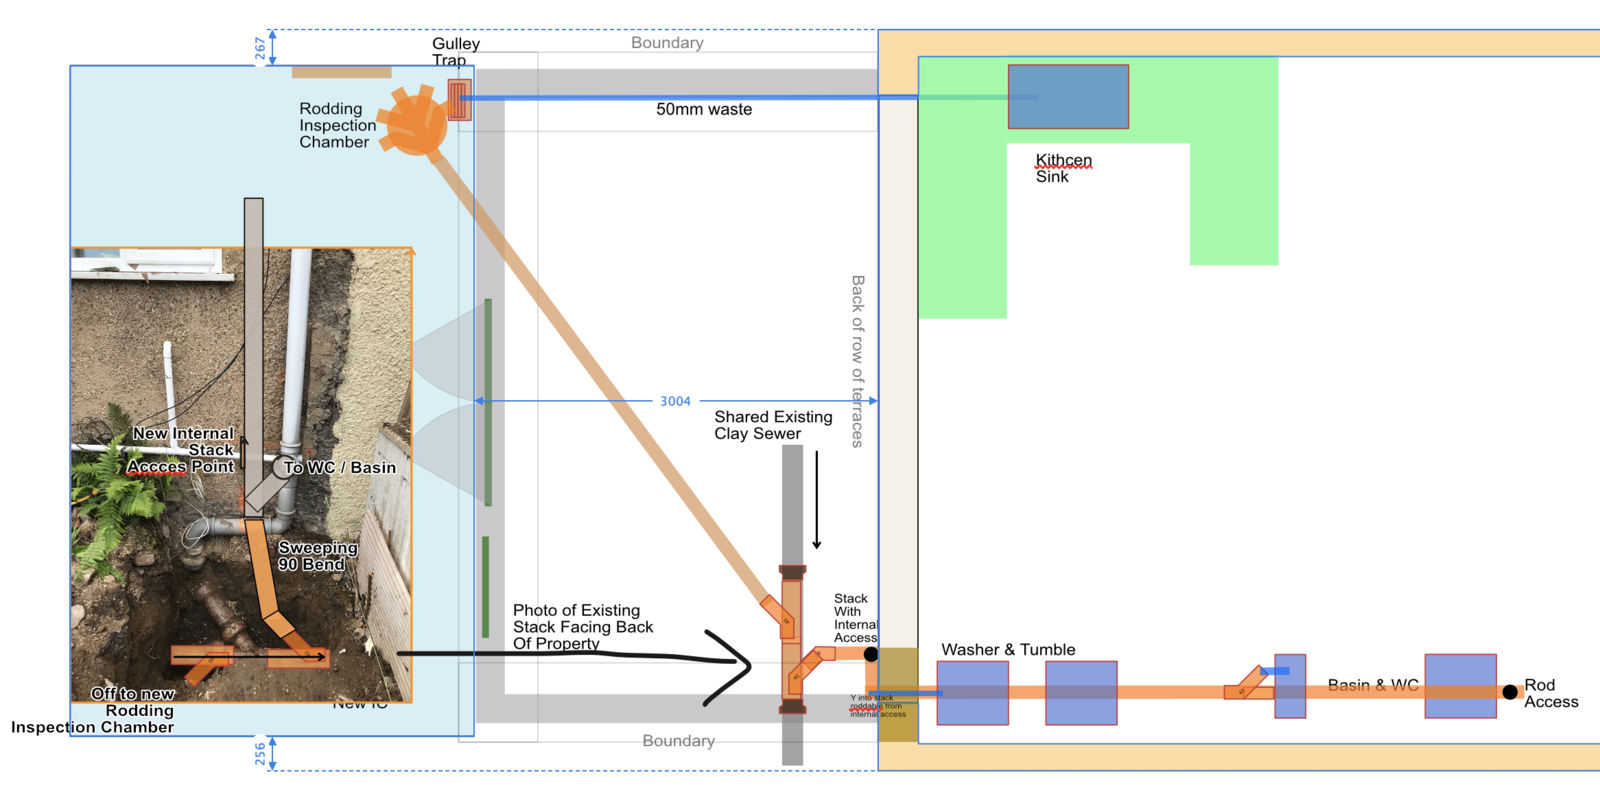This screenshot has width=1600, height=788.
Task: Select the "50mm waste" text label
Action: point(704,110)
